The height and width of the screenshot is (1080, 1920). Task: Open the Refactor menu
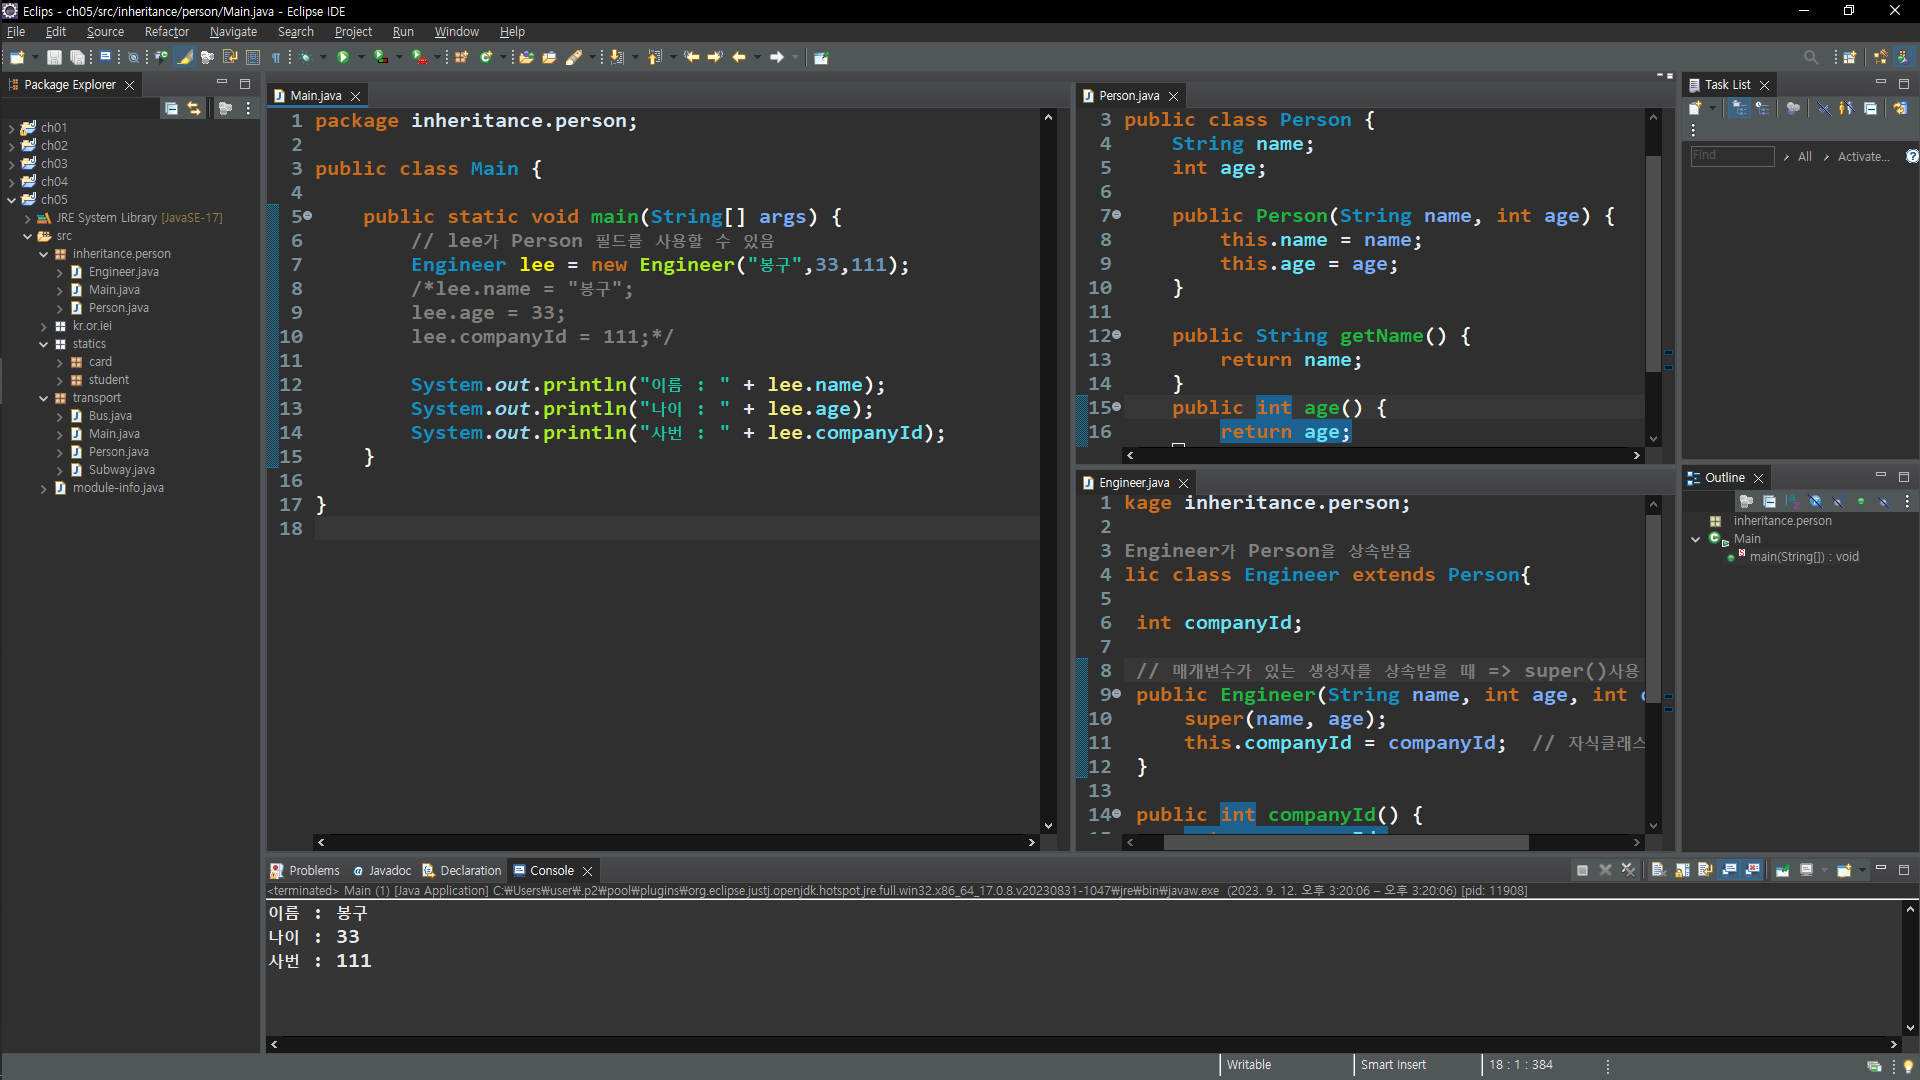click(x=166, y=32)
